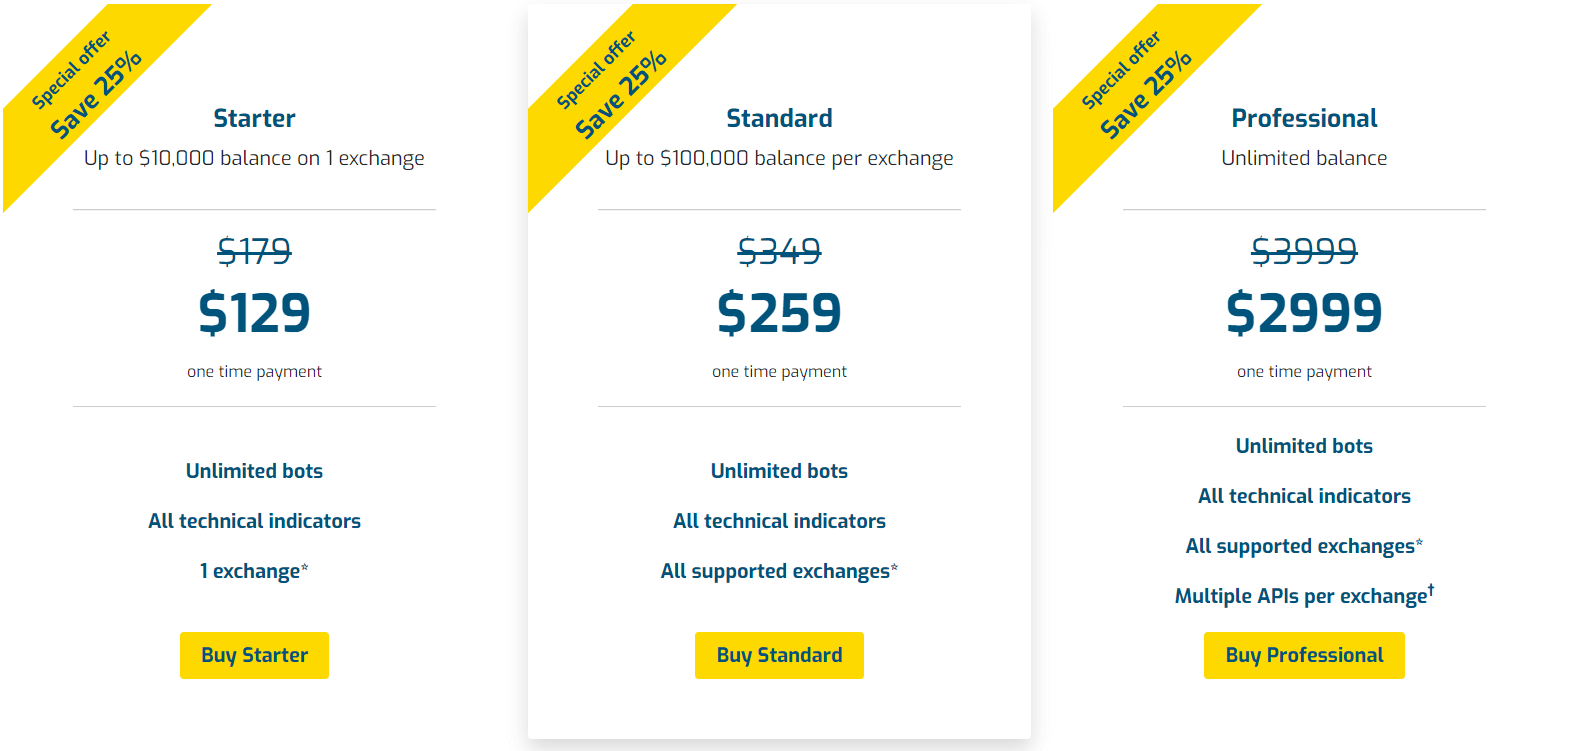Click 'Unlimited balance' under Professional
Image resolution: width=1576 pixels, height=751 pixels.
[x=1304, y=158]
